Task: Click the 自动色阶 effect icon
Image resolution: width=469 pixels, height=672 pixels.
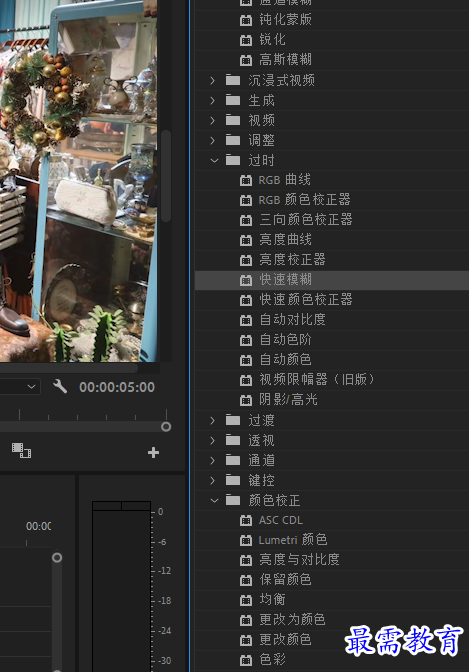Action: tap(246, 340)
